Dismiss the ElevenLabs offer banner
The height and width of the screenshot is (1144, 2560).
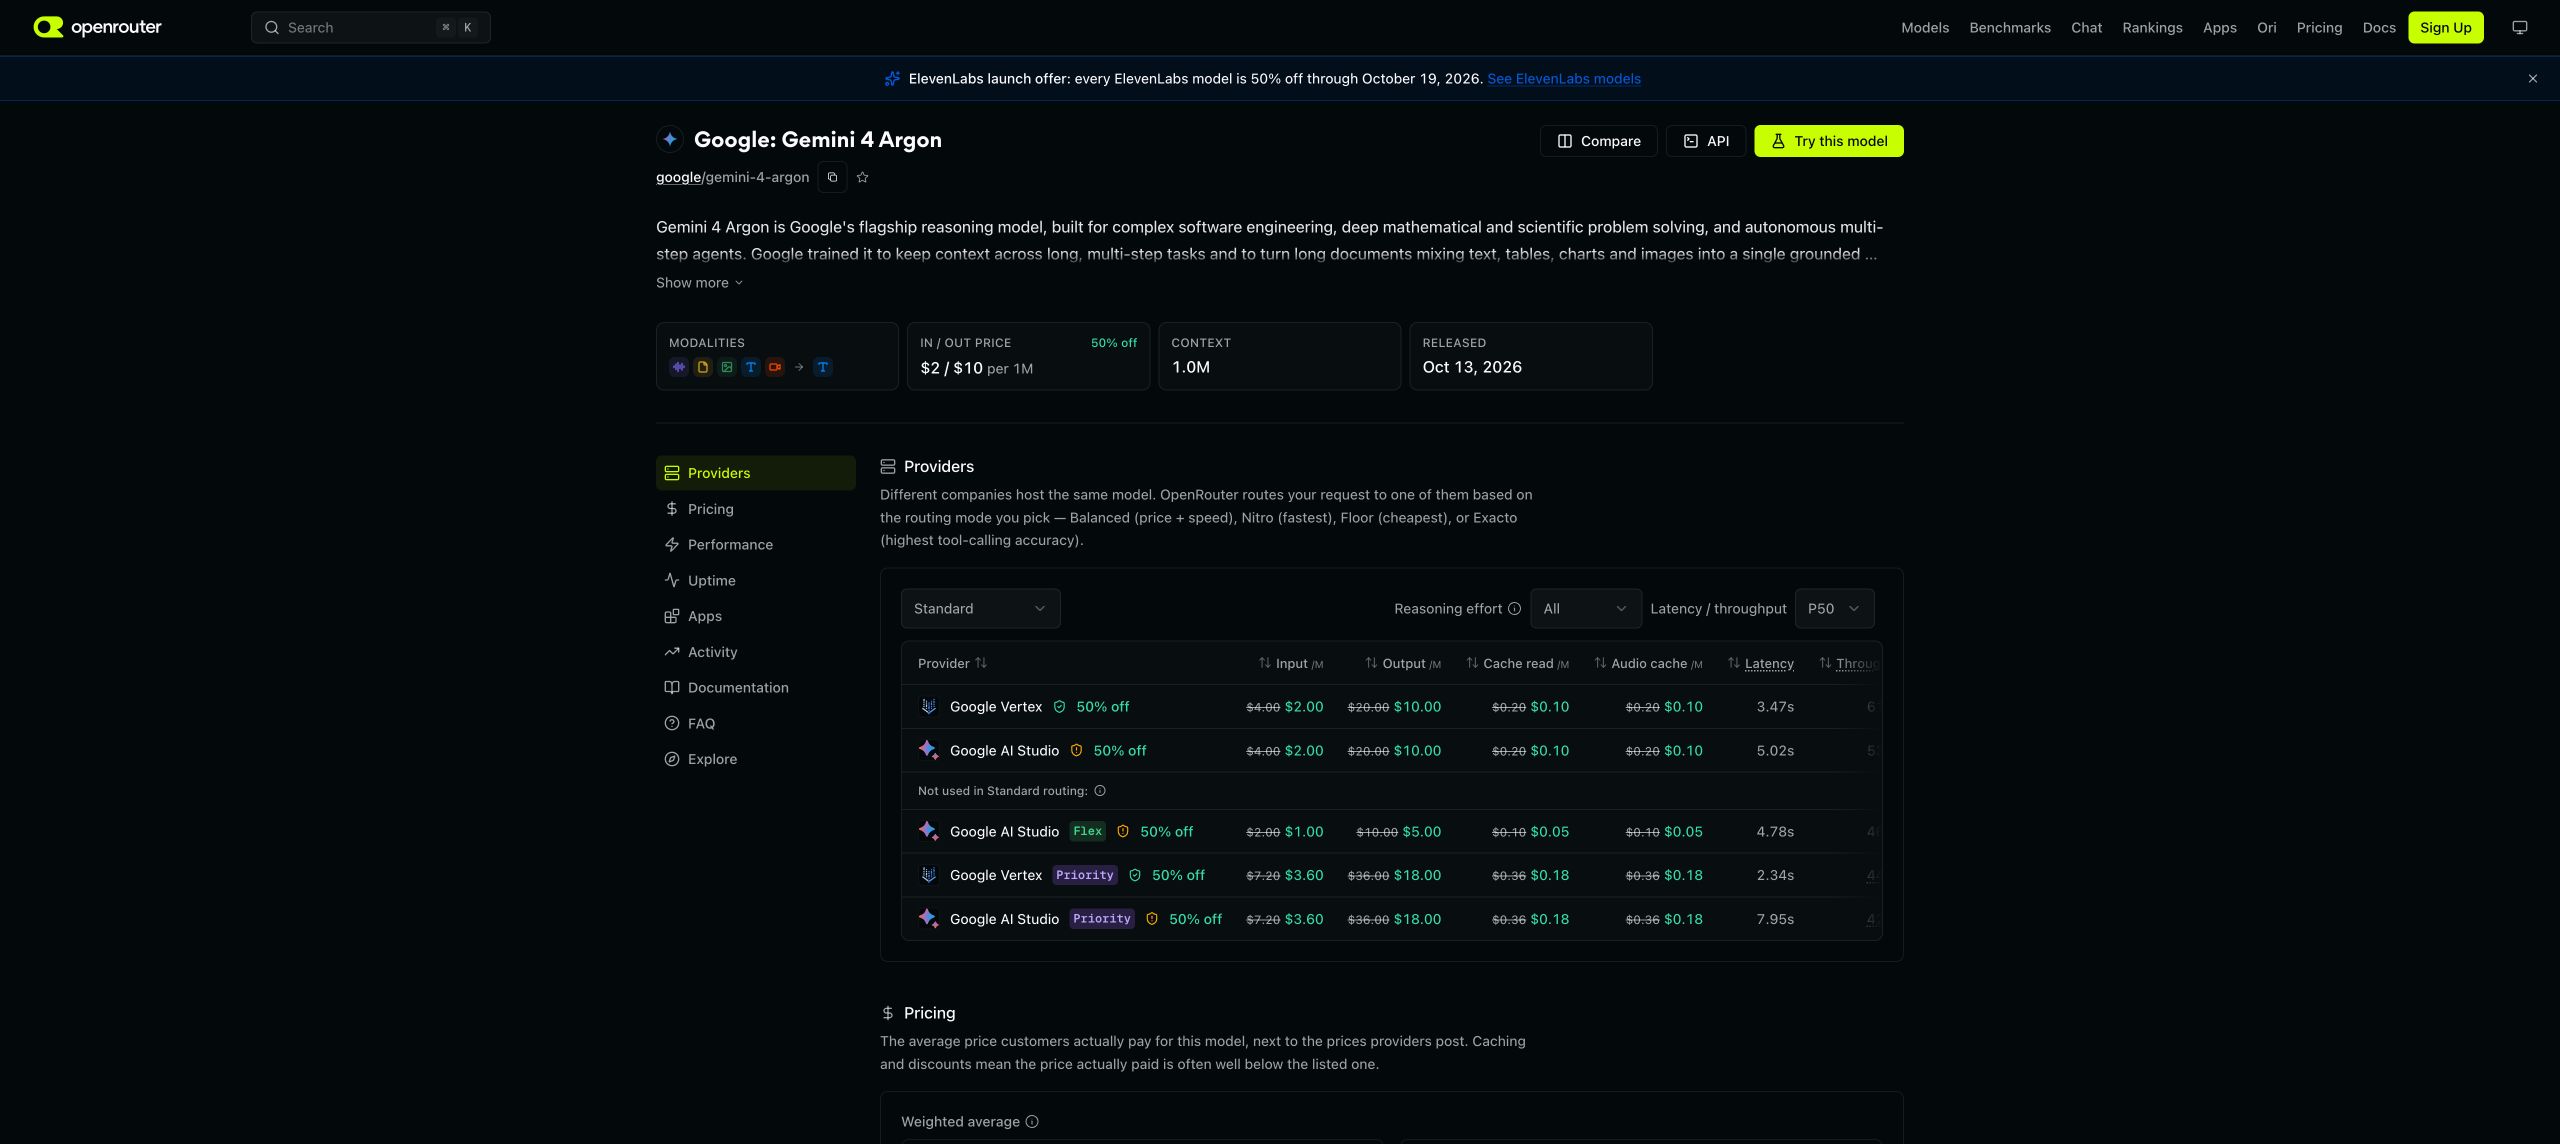point(2533,79)
